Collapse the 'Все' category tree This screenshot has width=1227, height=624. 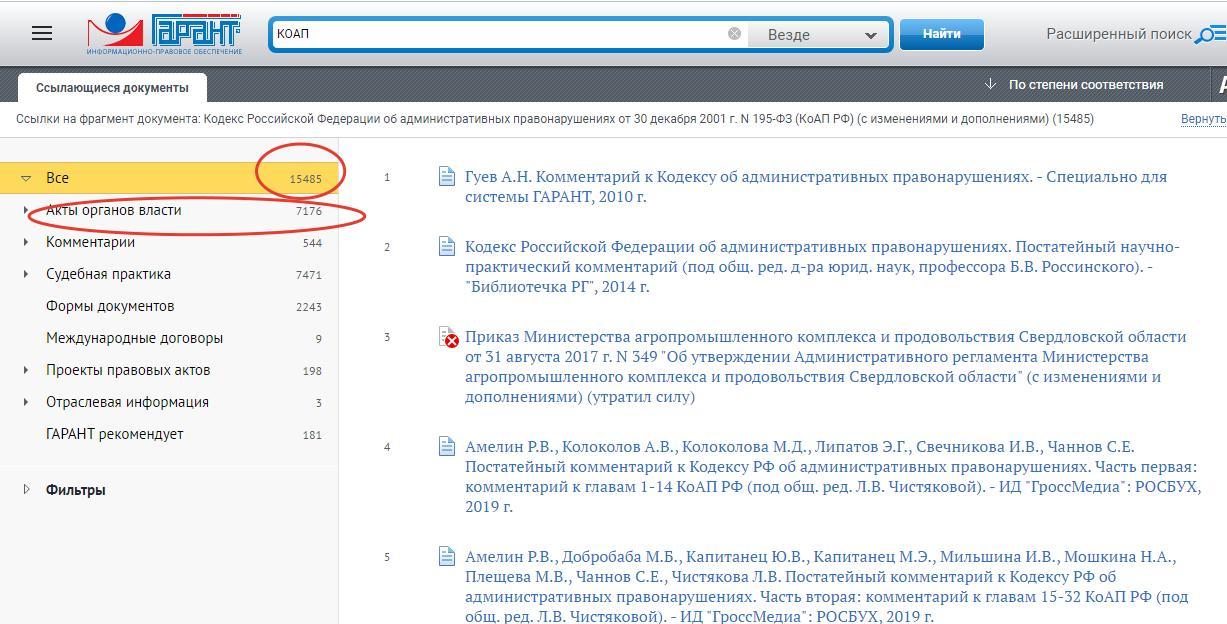click(x=26, y=179)
